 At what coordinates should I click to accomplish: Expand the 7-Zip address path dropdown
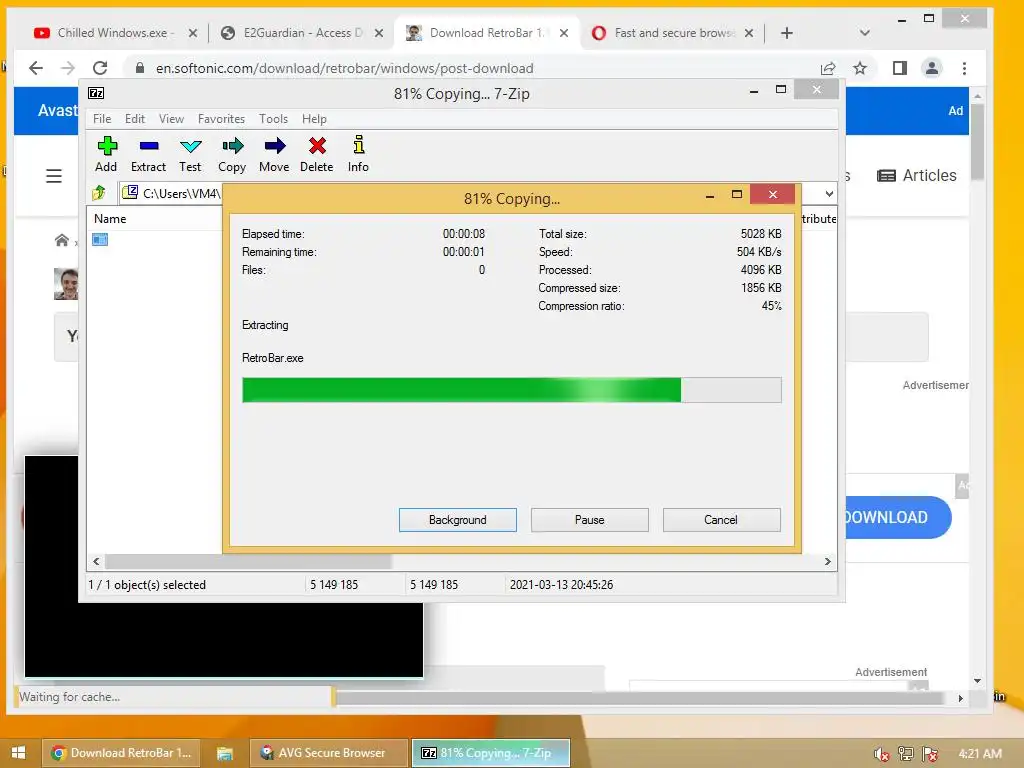point(829,193)
